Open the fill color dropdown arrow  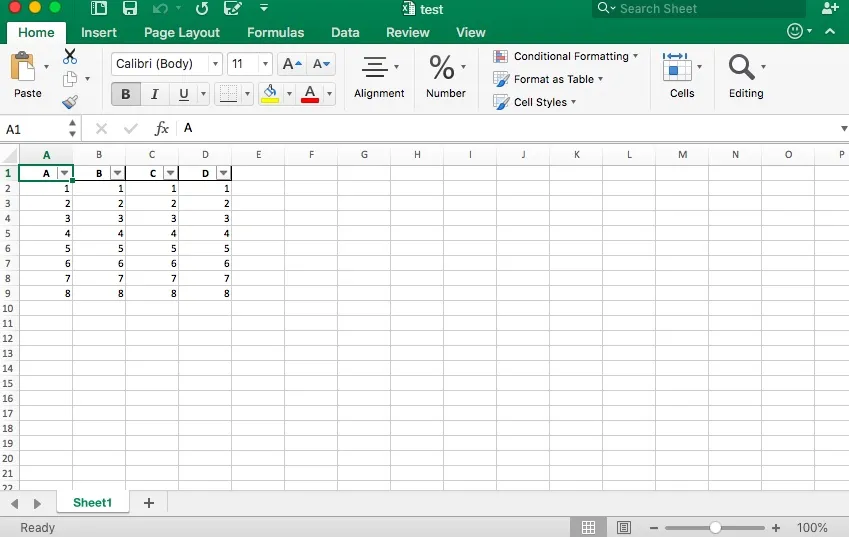pyautogui.click(x=289, y=94)
